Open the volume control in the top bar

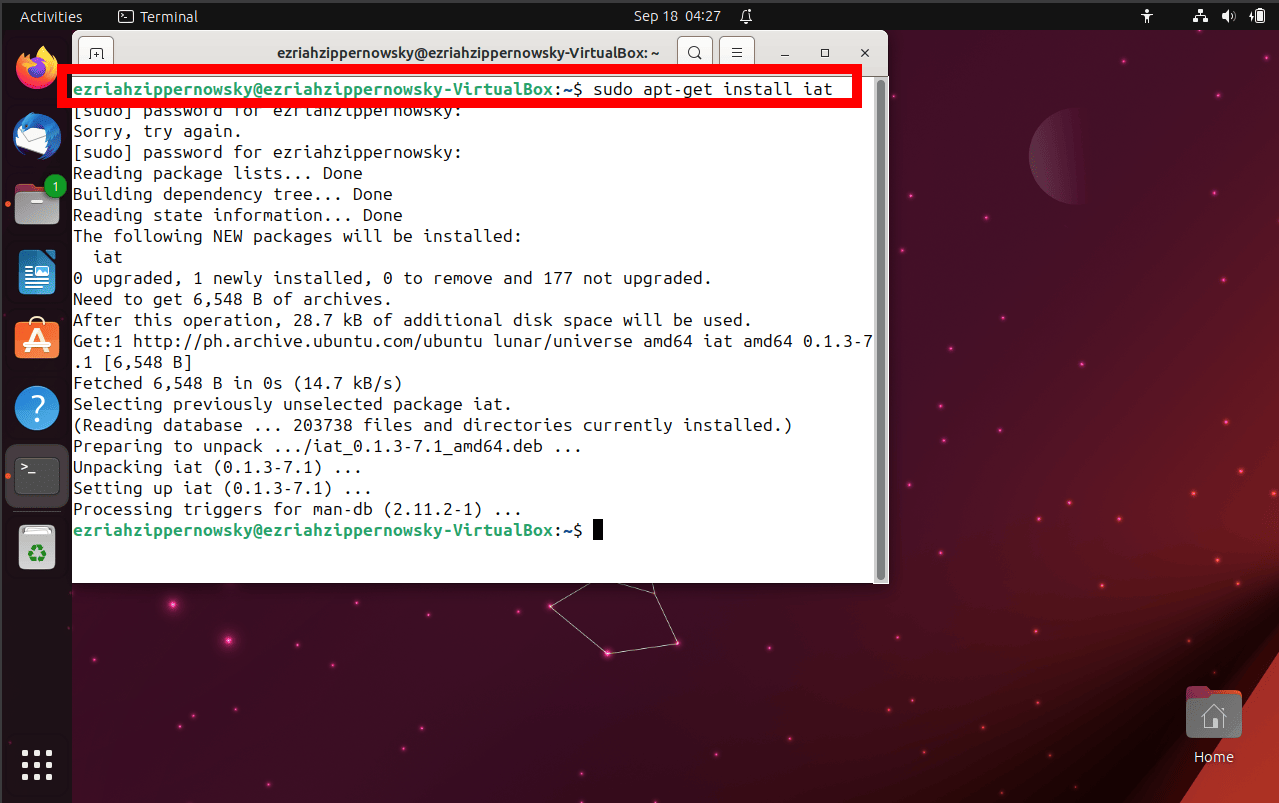(1229, 16)
